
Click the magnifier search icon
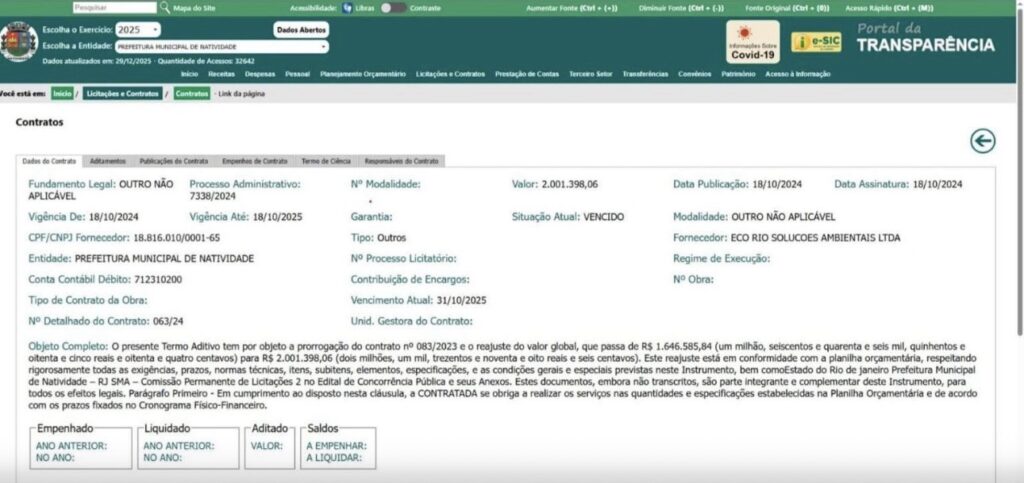pyautogui.click(x=166, y=8)
